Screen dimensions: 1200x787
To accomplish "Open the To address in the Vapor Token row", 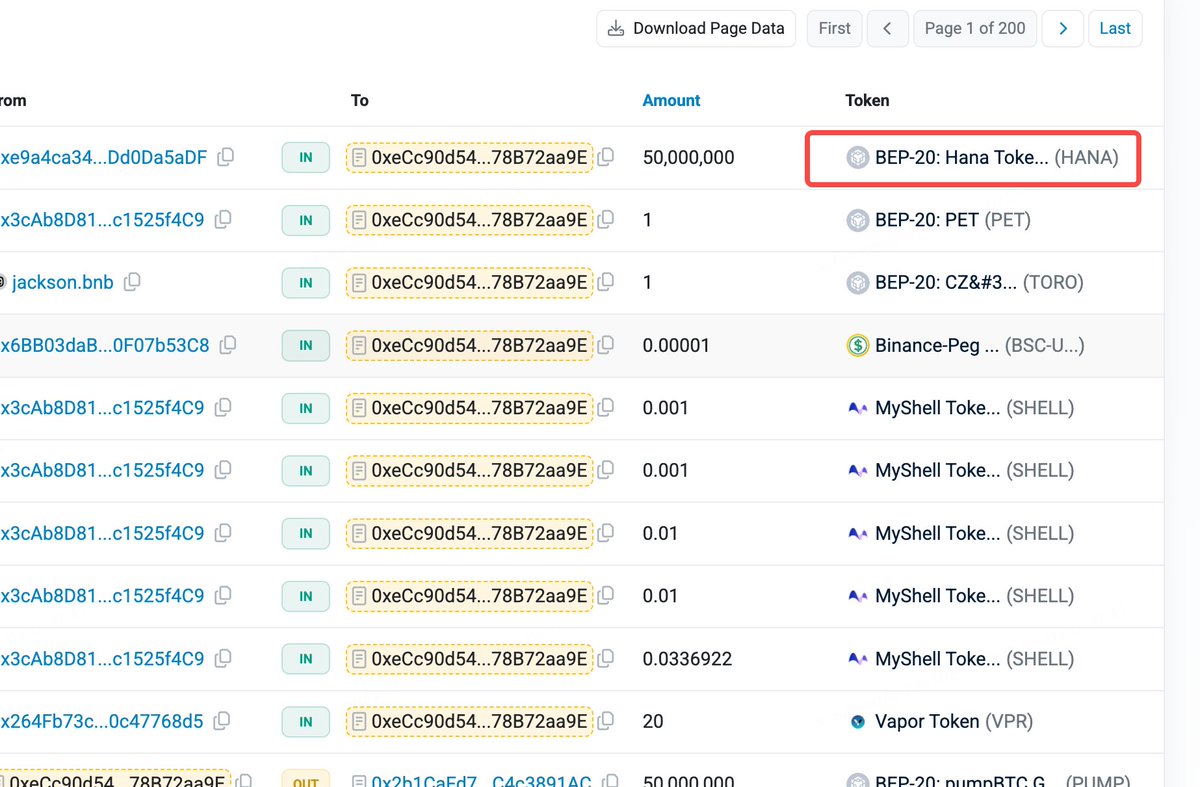I will 479,721.
